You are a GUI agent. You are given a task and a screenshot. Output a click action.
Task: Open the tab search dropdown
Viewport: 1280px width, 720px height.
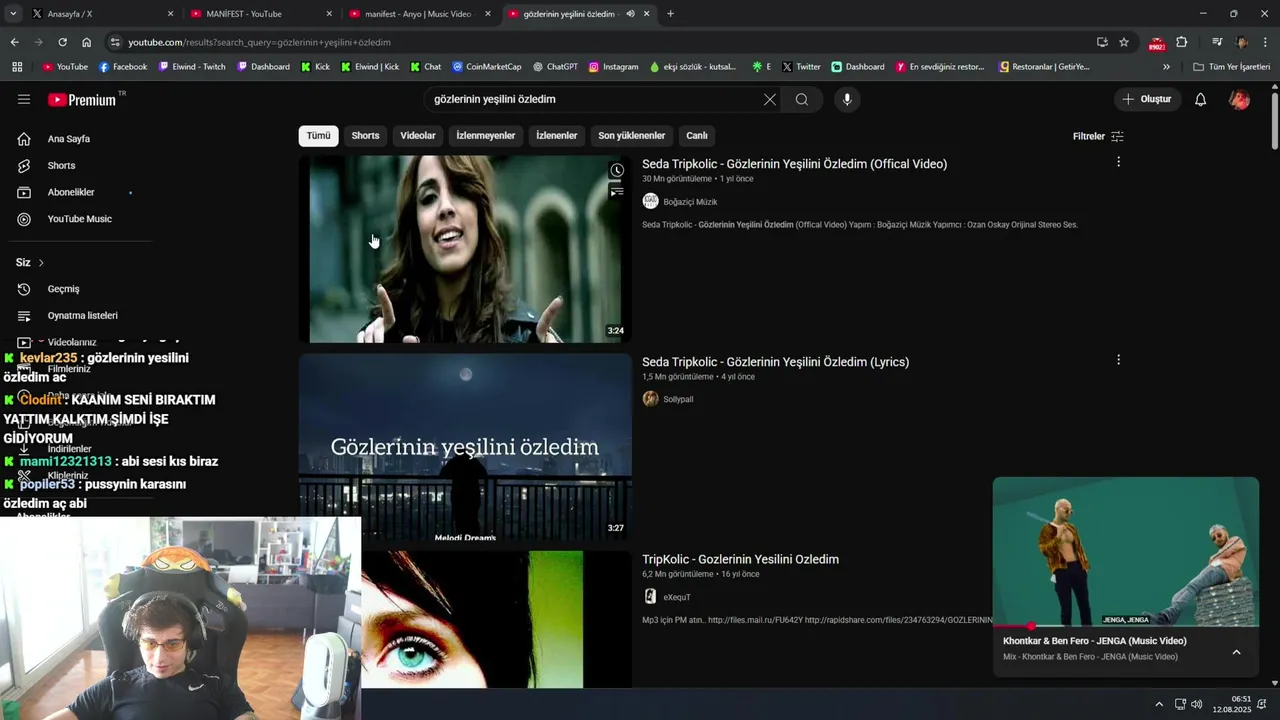pyautogui.click(x=12, y=14)
